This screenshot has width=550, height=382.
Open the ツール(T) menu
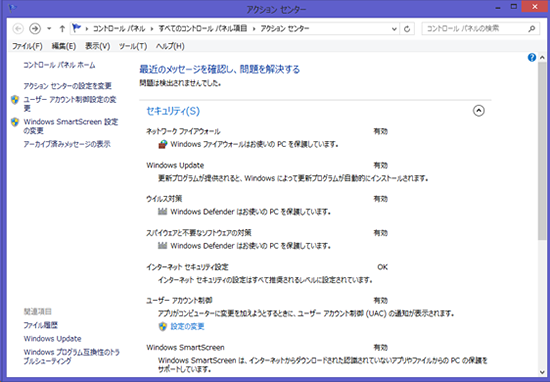click(x=133, y=46)
